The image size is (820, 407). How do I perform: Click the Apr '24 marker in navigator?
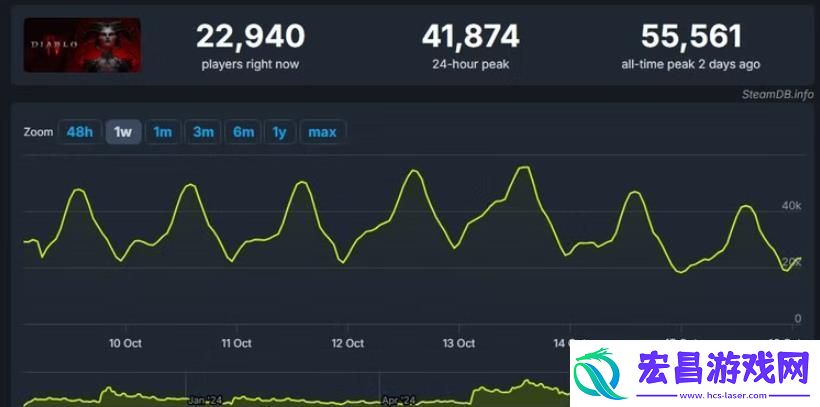pyautogui.click(x=398, y=401)
